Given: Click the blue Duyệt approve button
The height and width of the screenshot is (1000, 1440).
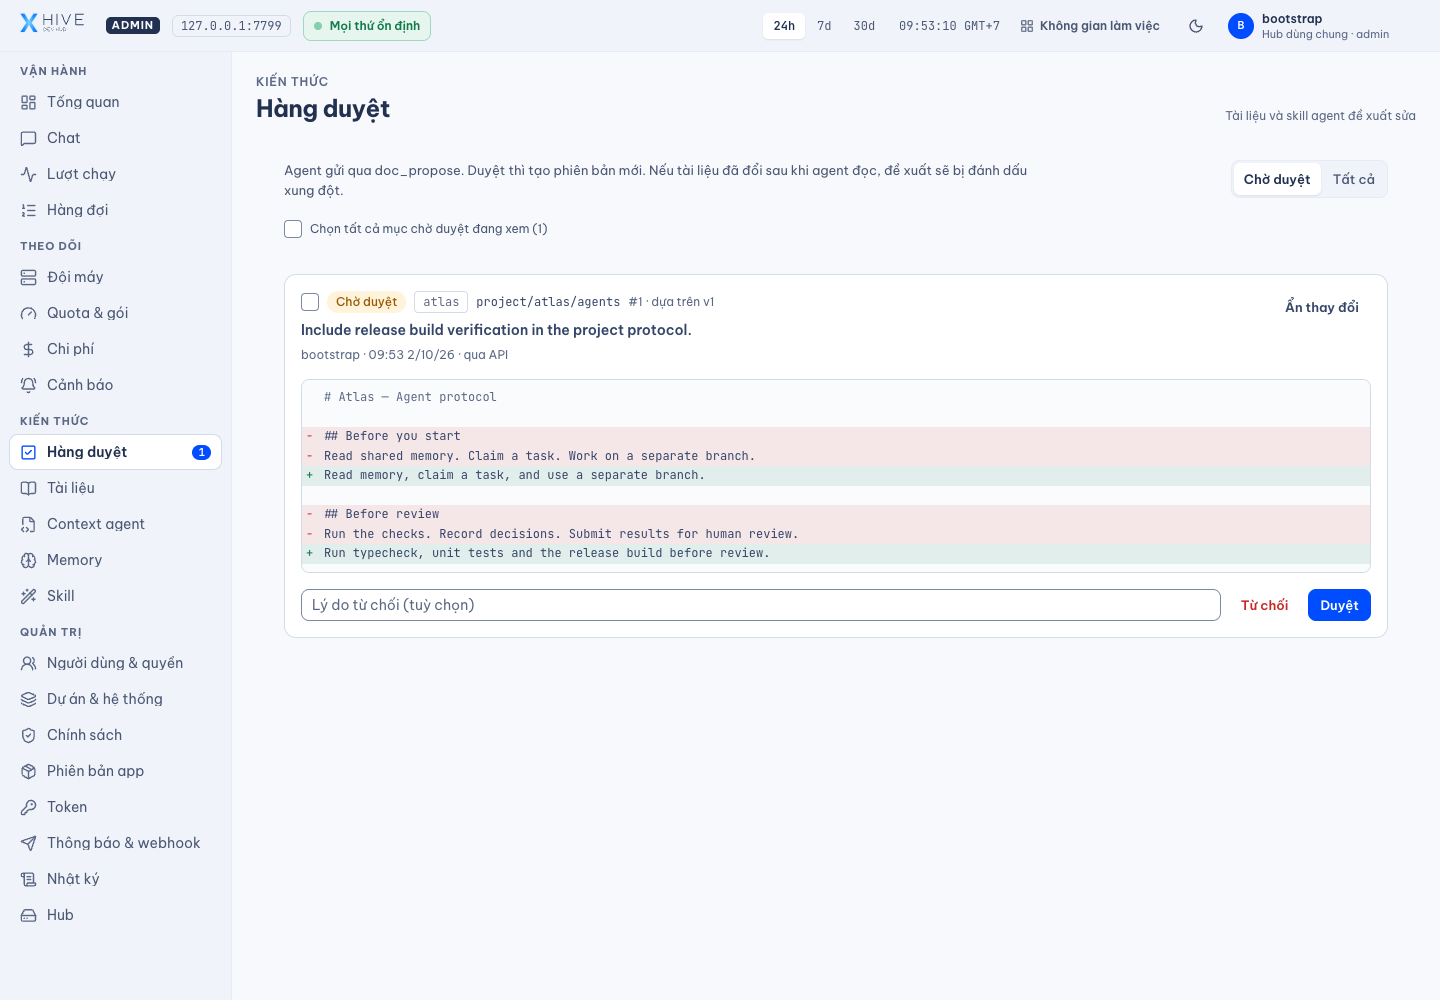Looking at the screenshot, I should pyautogui.click(x=1339, y=605).
